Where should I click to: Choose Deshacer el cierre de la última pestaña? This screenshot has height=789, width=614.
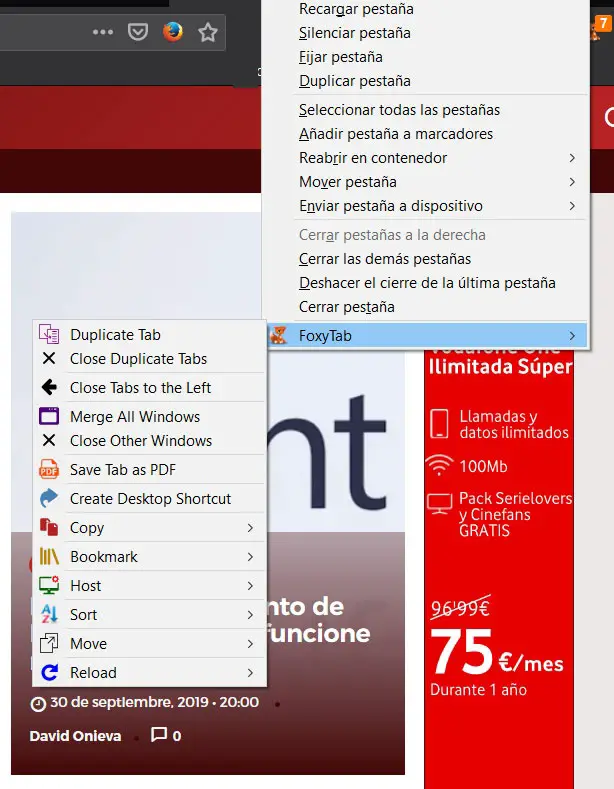point(426,283)
